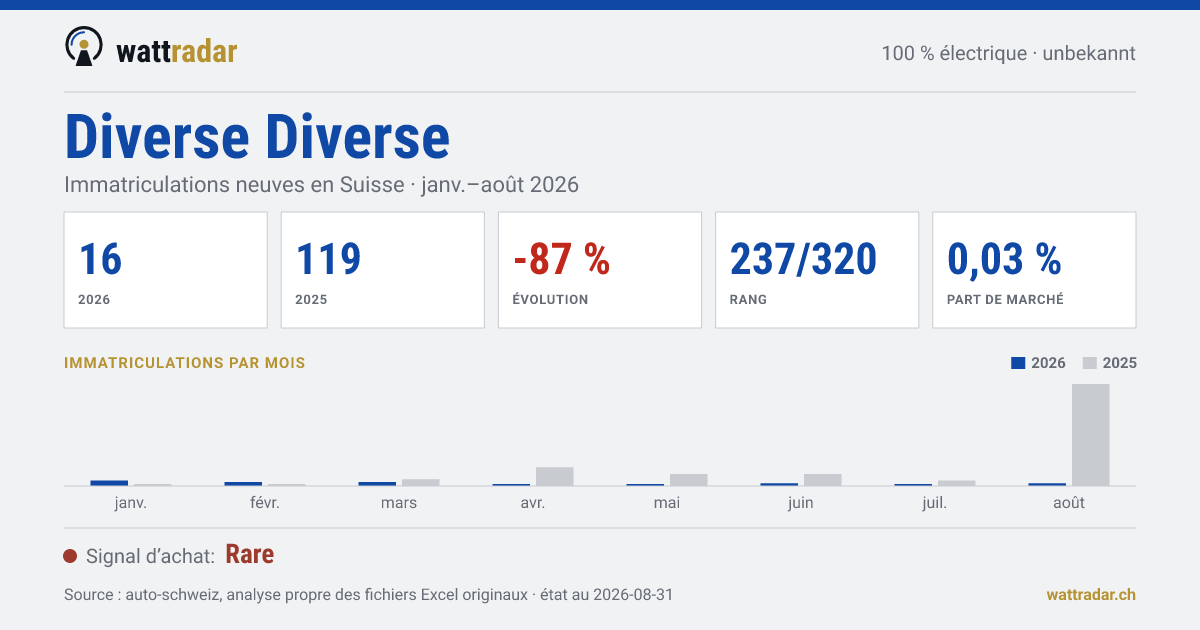Click the gray juin 2025 bar
The image size is (1200, 630).
pyautogui.click(x=823, y=480)
